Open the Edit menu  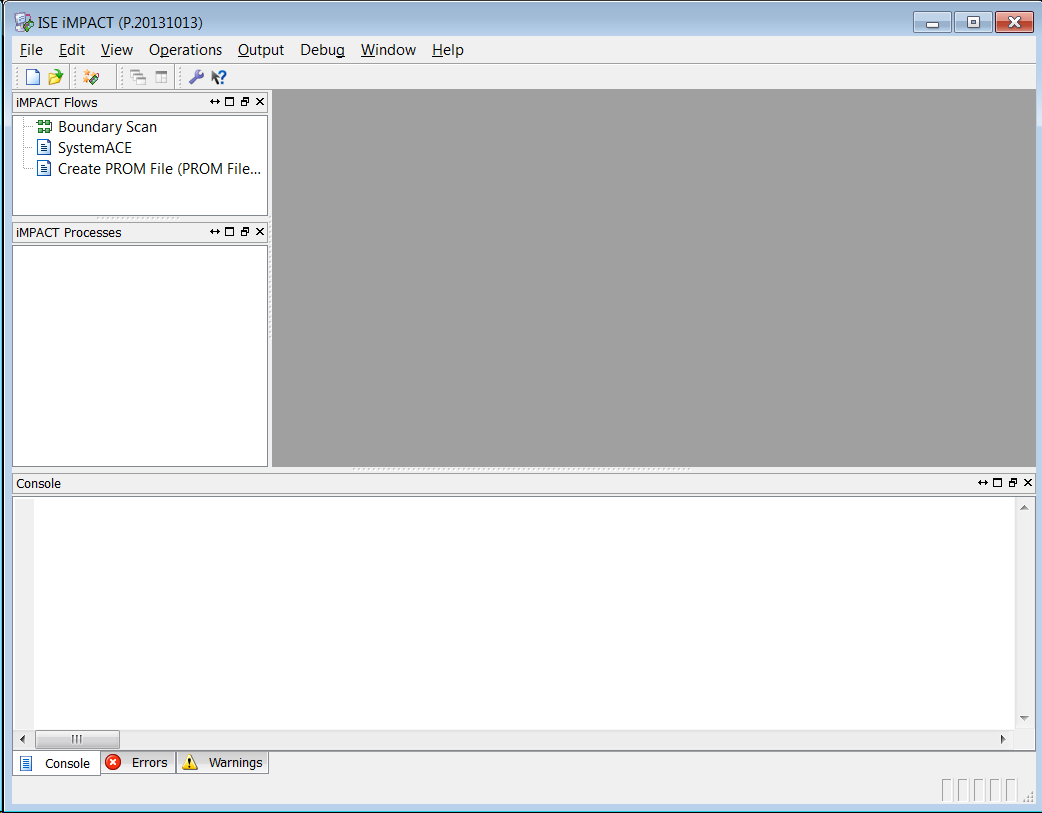pyautogui.click(x=72, y=50)
